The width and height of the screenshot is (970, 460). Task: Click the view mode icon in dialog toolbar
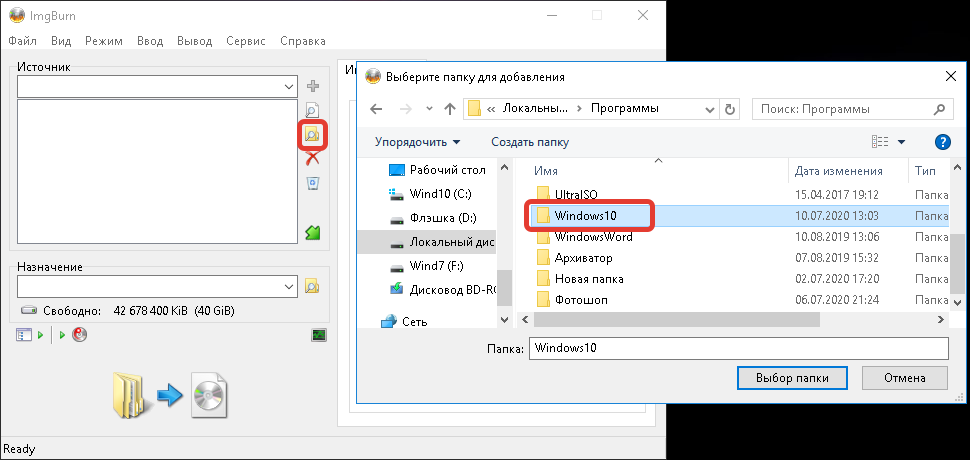880,142
